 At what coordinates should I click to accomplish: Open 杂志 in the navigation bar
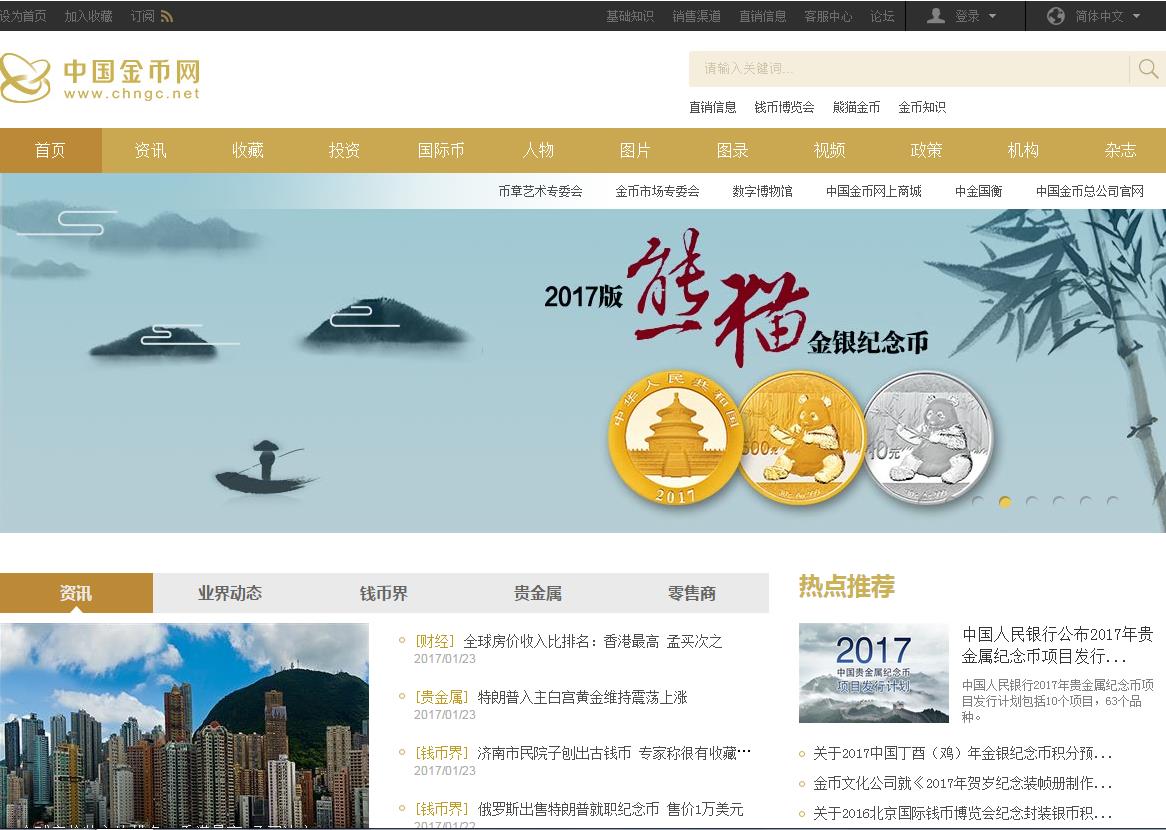pos(1120,150)
